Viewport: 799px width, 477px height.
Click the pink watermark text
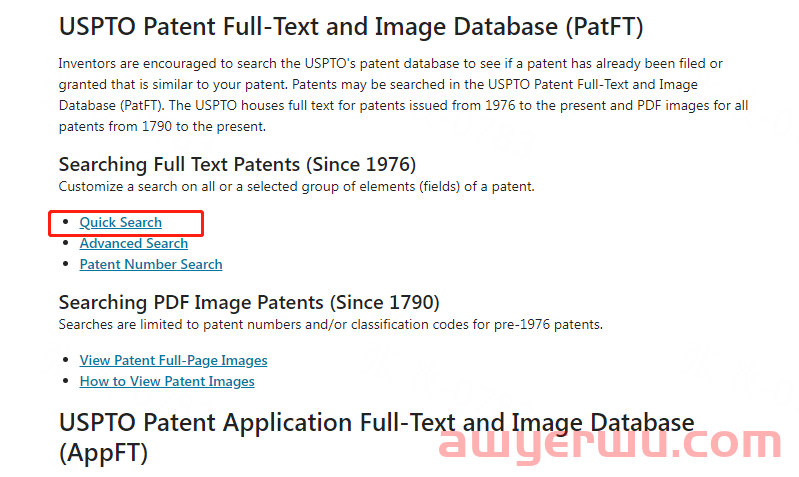610,444
